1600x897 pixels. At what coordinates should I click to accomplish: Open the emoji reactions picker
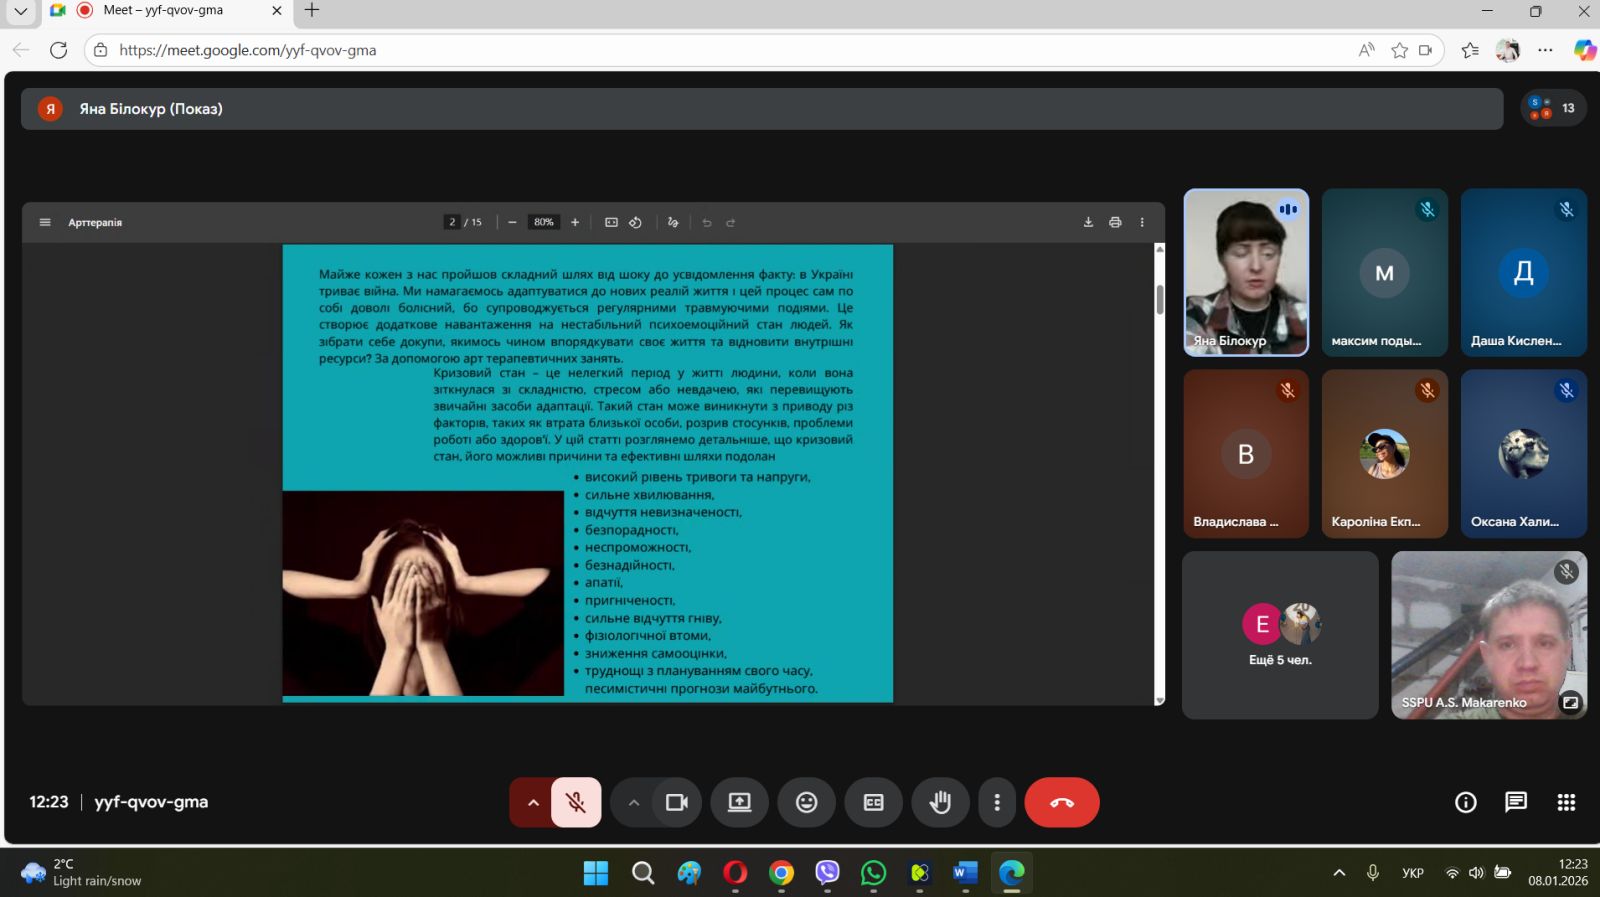[806, 802]
